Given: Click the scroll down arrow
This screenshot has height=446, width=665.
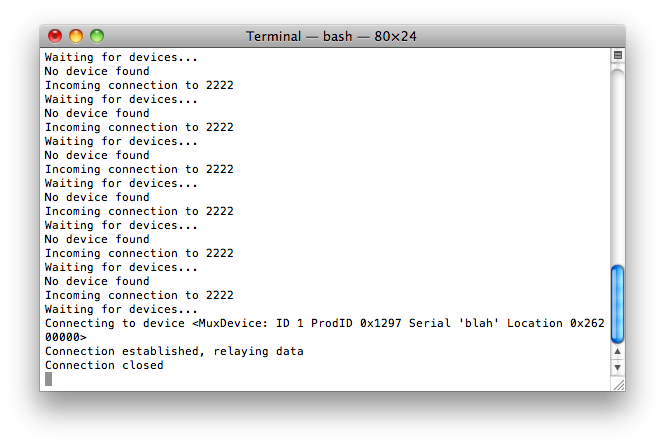Looking at the screenshot, I should point(617,368).
